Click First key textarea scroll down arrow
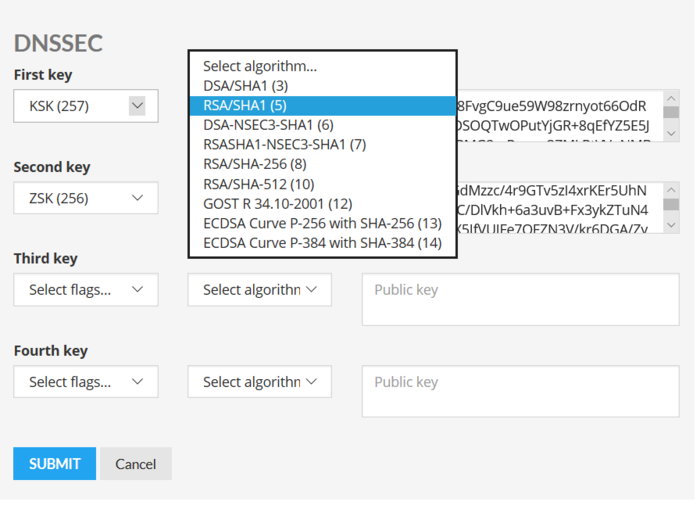 (x=671, y=133)
